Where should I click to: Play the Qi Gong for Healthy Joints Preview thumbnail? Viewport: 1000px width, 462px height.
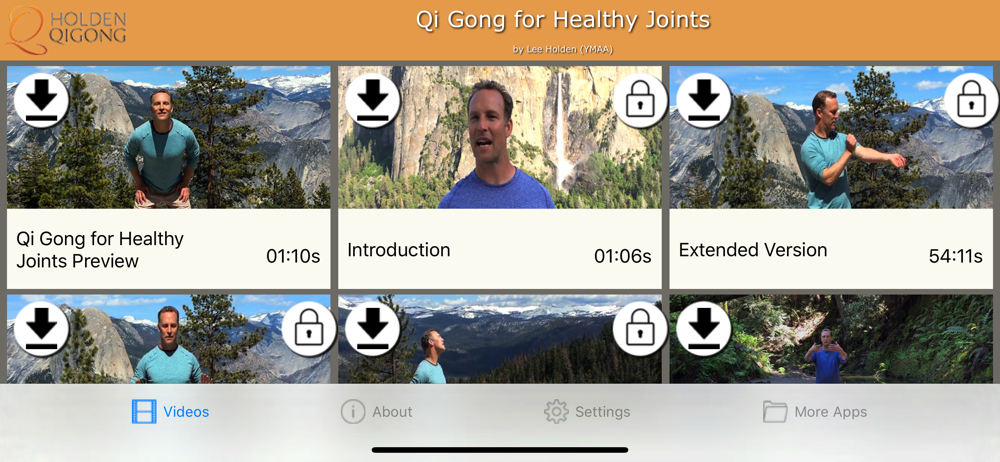click(x=169, y=137)
